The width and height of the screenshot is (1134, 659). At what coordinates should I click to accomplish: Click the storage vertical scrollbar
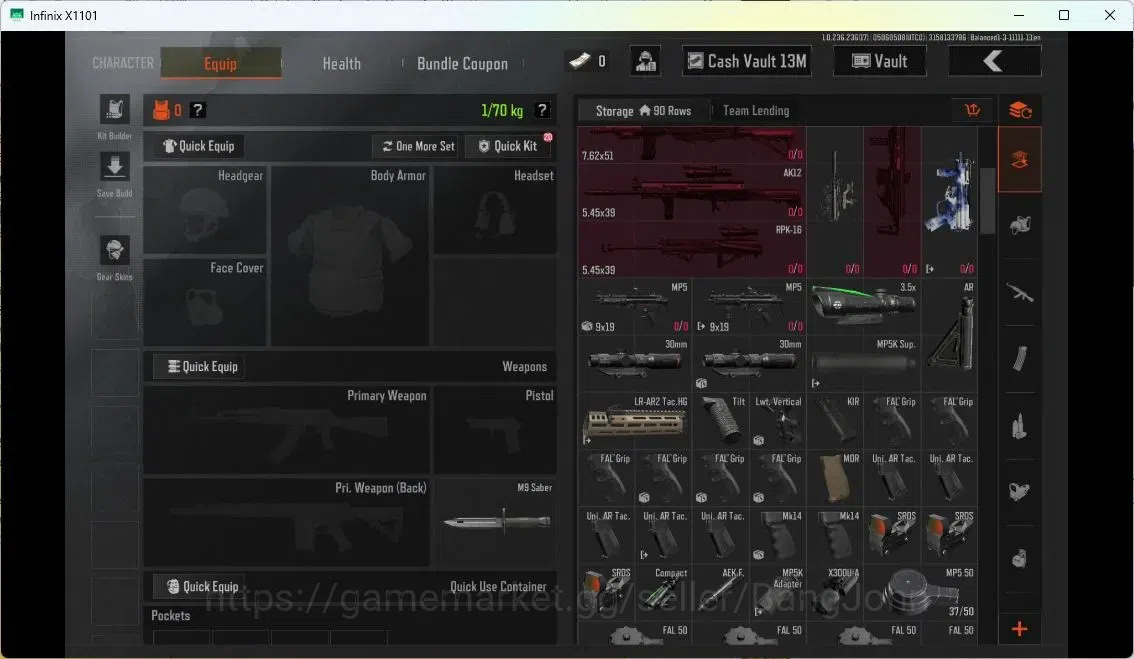tap(987, 201)
